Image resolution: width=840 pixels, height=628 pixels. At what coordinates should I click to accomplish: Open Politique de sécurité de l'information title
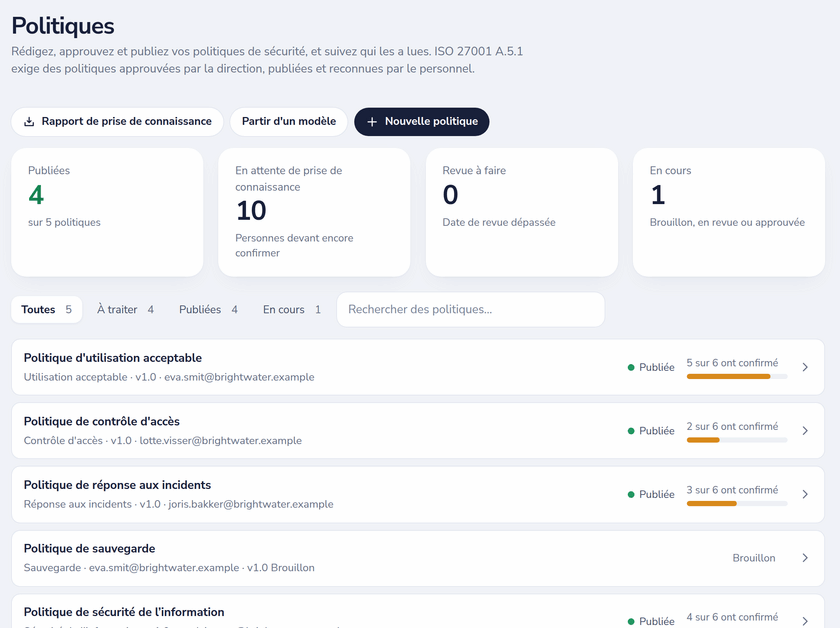[124, 612]
